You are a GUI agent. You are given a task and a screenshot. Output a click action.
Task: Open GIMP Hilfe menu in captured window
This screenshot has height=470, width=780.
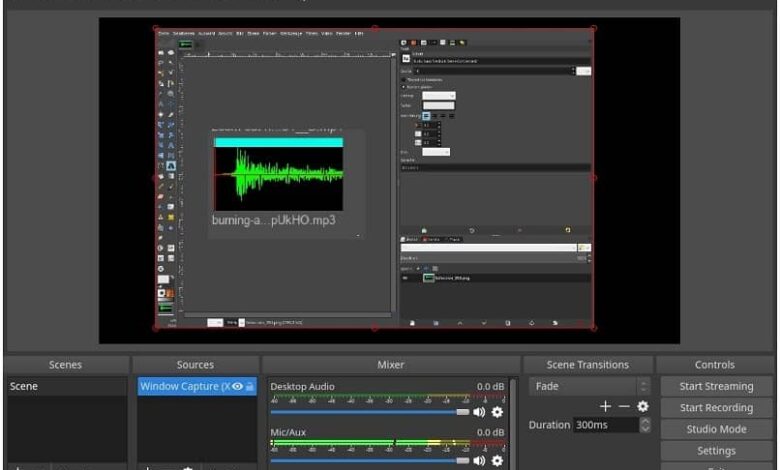[358, 33]
